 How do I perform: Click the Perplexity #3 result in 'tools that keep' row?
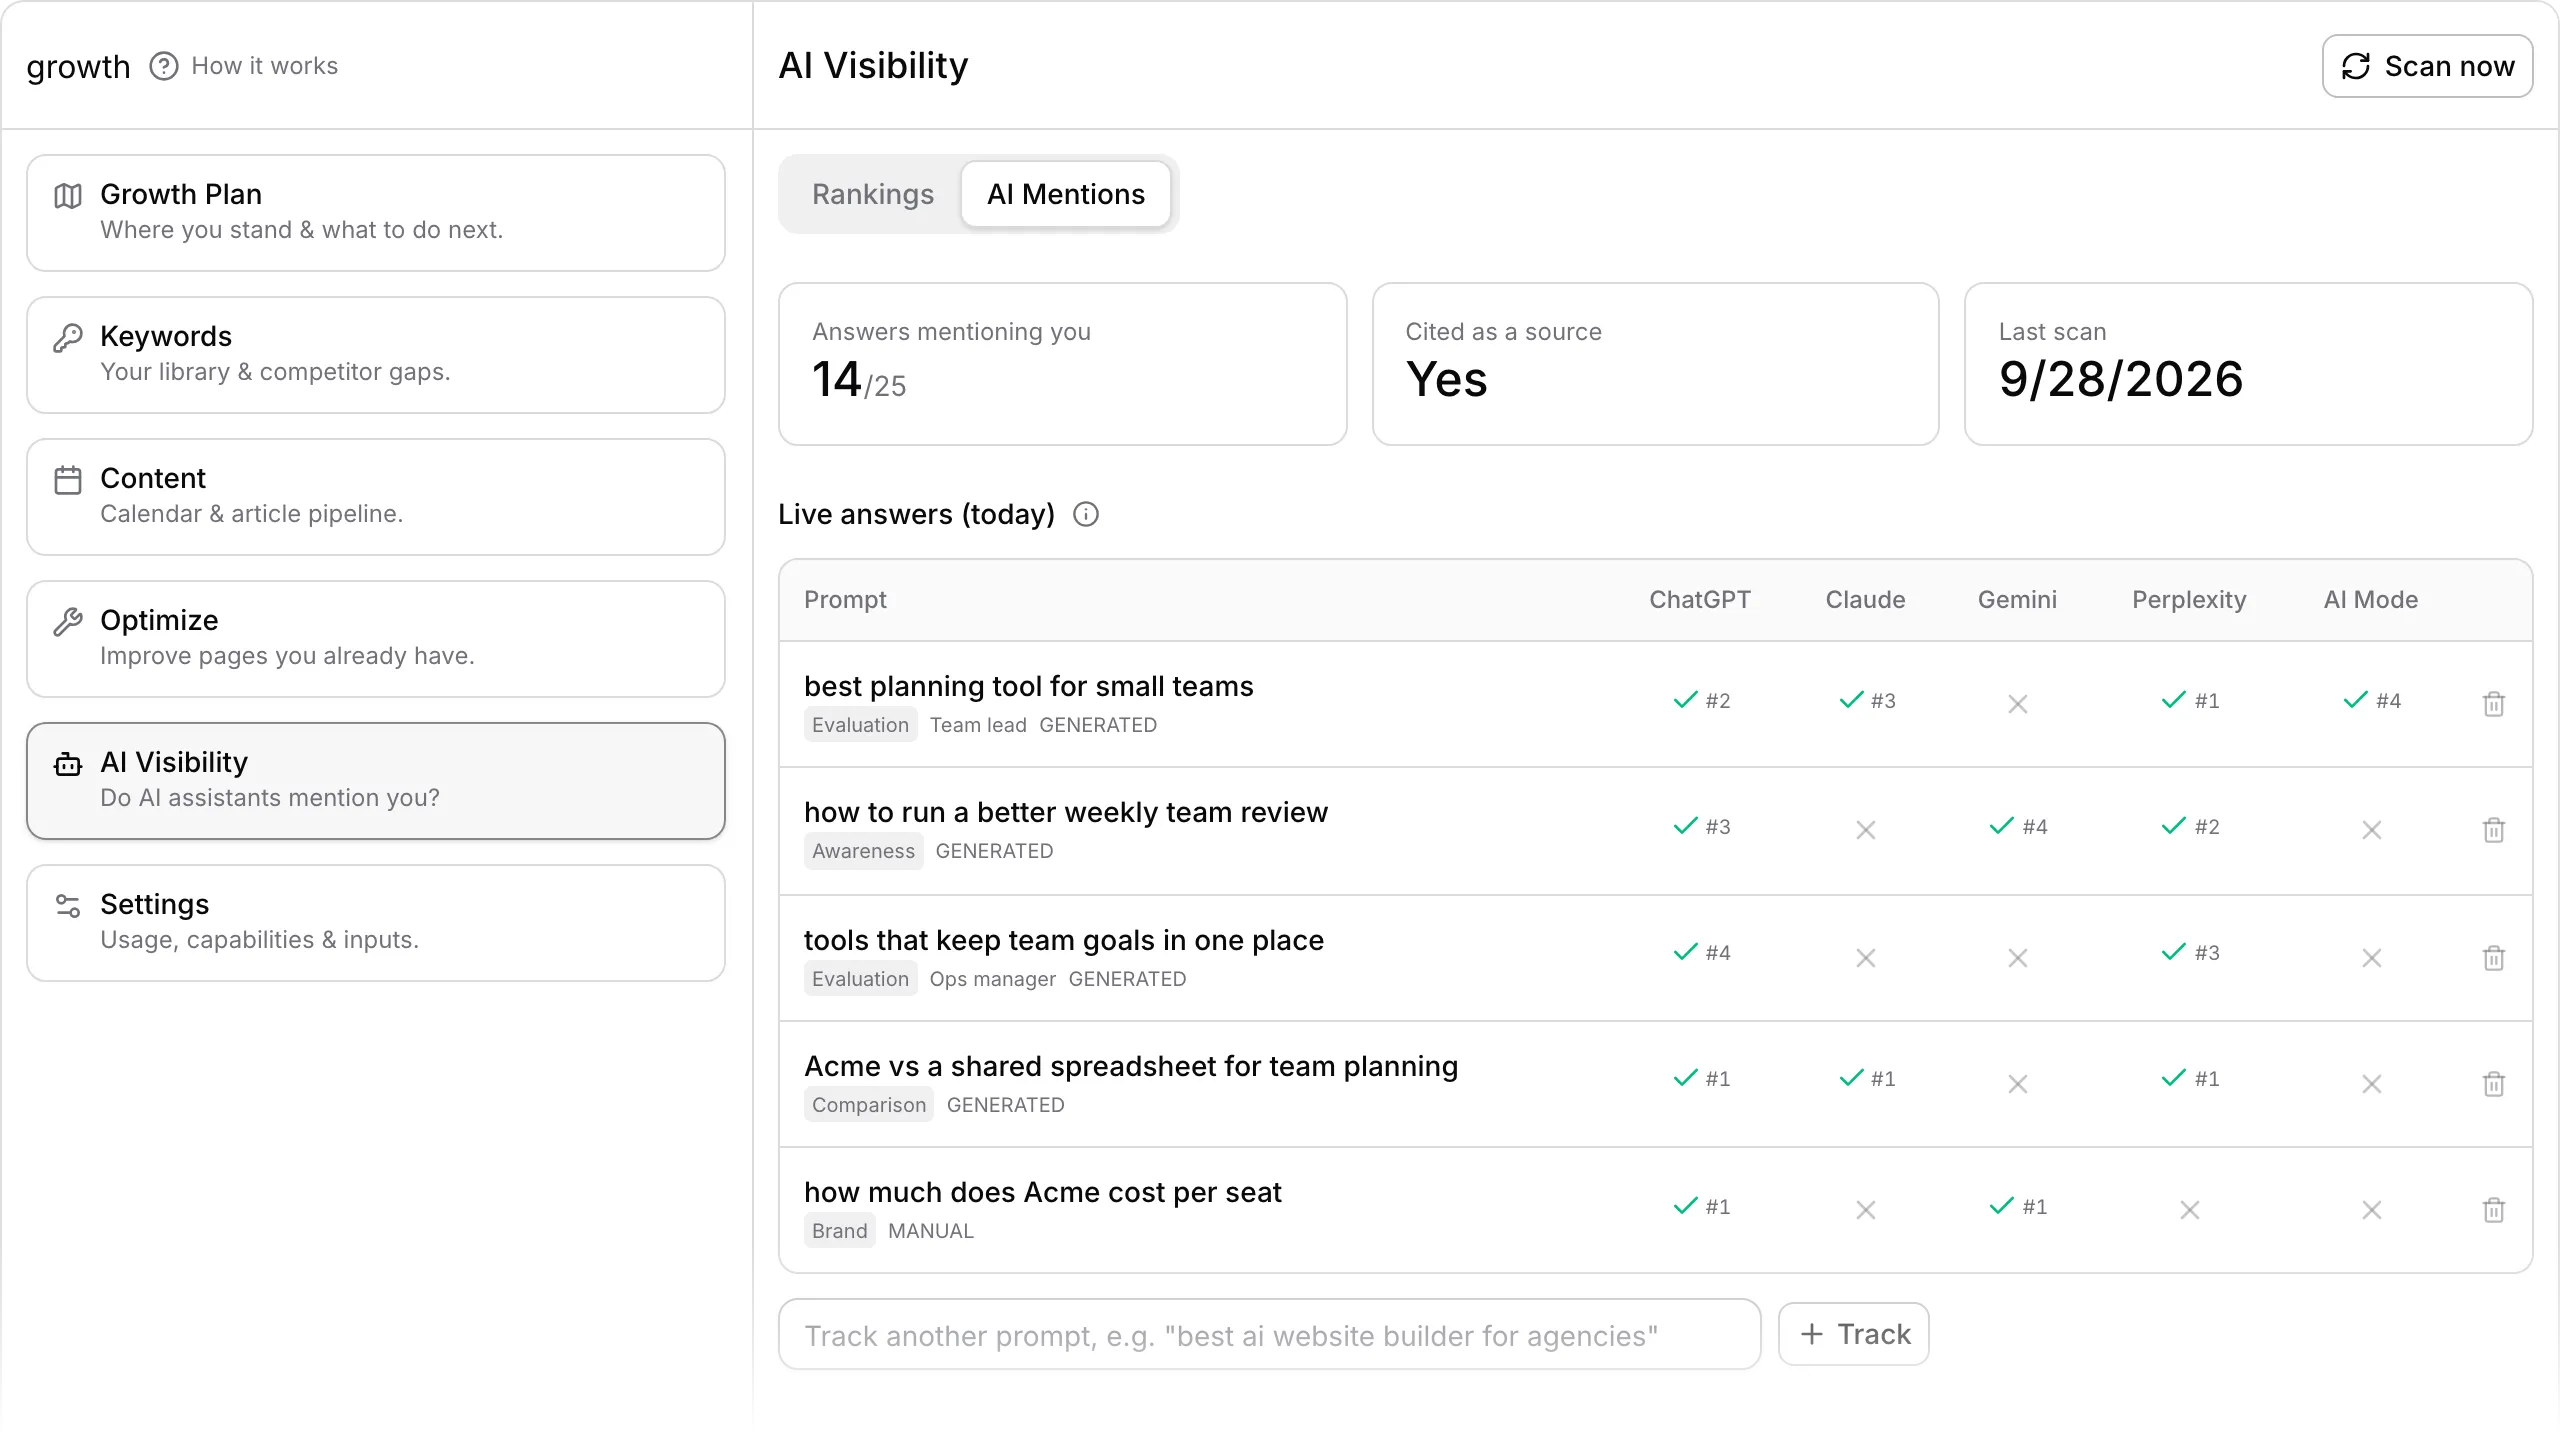(x=2190, y=952)
